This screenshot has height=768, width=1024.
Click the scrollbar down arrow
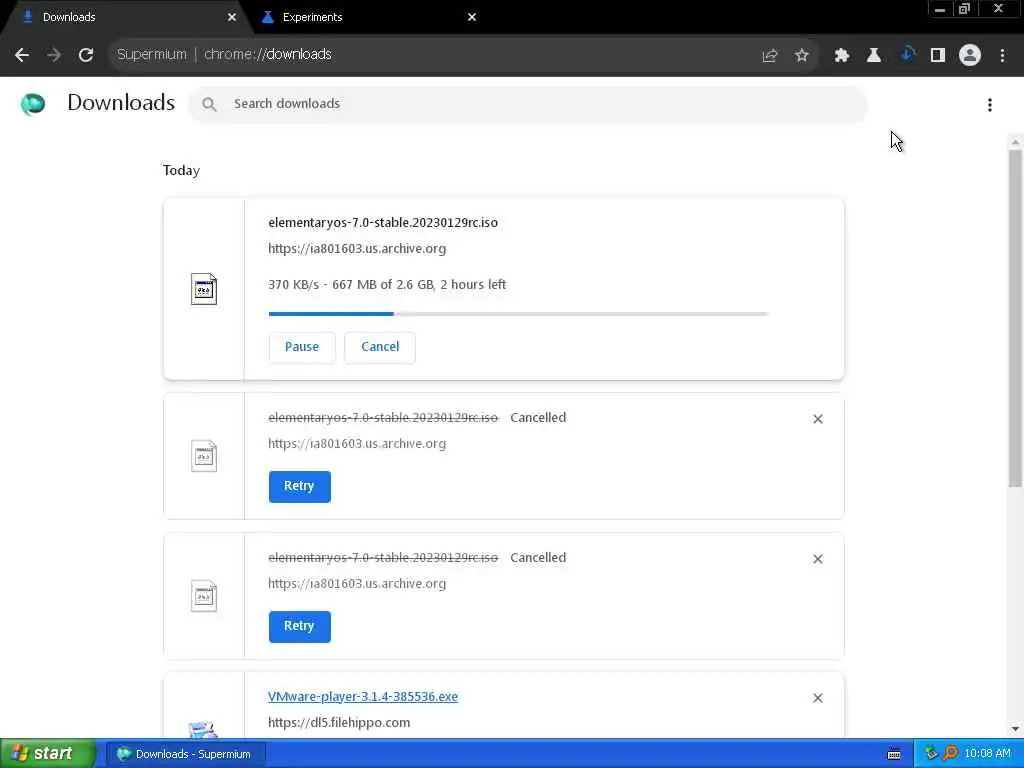(x=1016, y=729)
